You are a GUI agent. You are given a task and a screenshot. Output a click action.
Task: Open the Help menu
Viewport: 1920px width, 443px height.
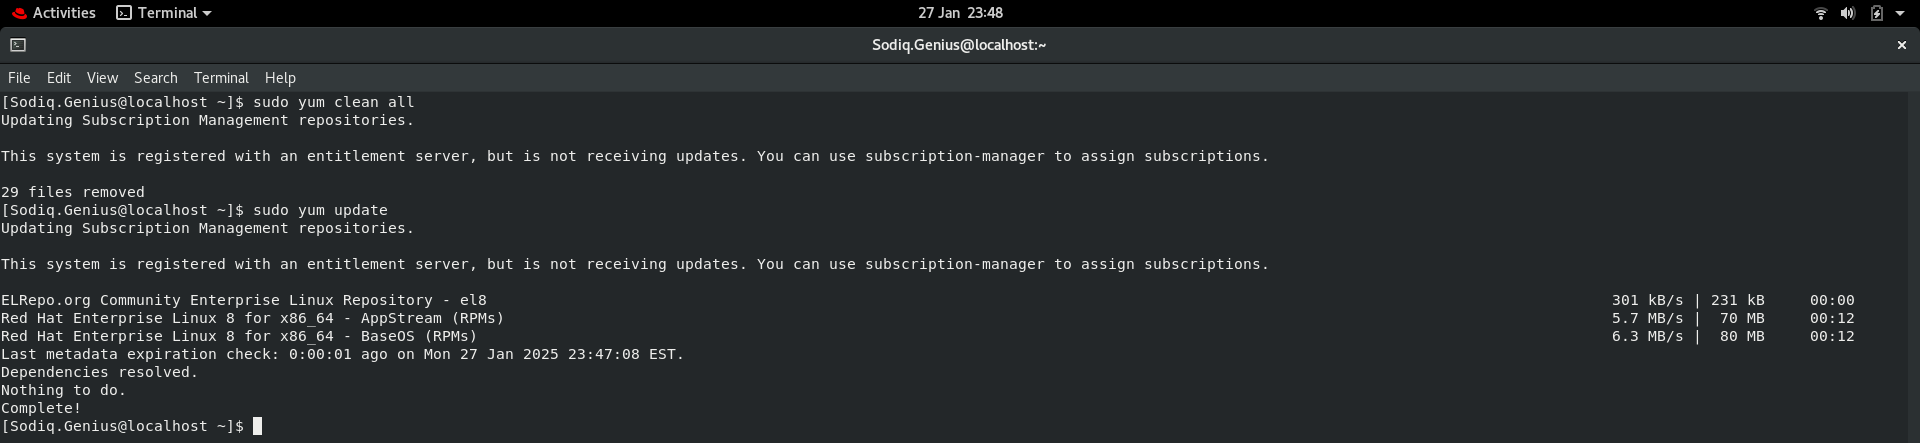(280, 78)
